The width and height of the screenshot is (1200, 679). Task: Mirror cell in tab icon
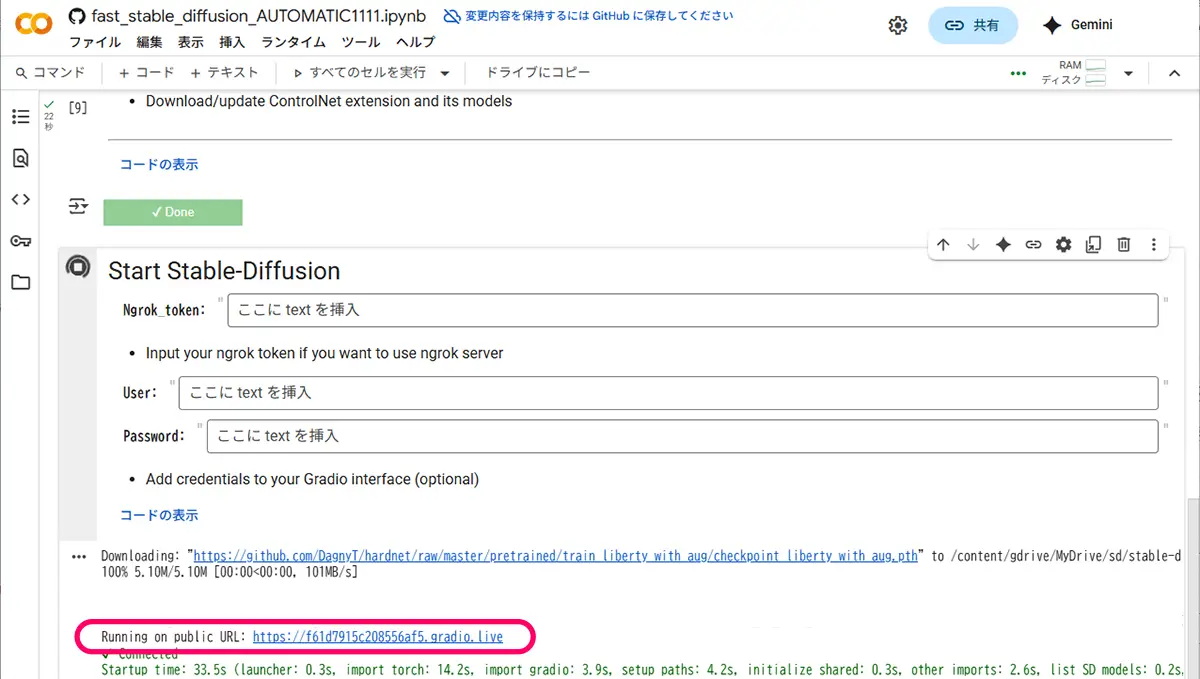click(1093, 245)
